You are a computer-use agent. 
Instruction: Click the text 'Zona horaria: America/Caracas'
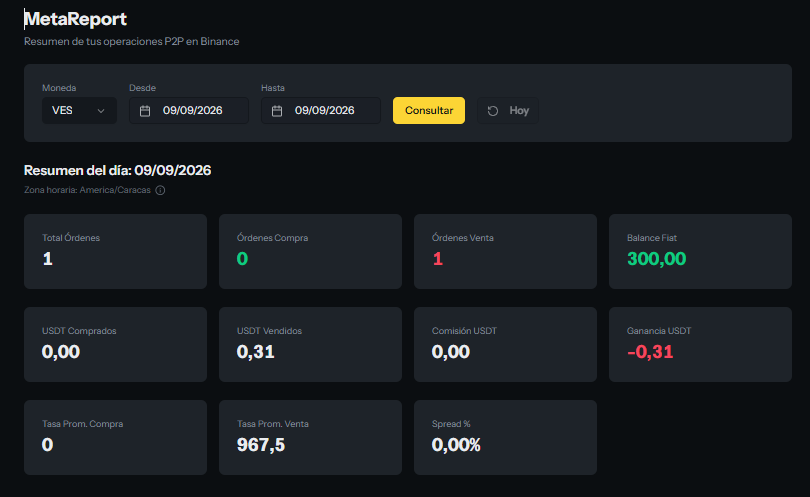coord(87,190)
